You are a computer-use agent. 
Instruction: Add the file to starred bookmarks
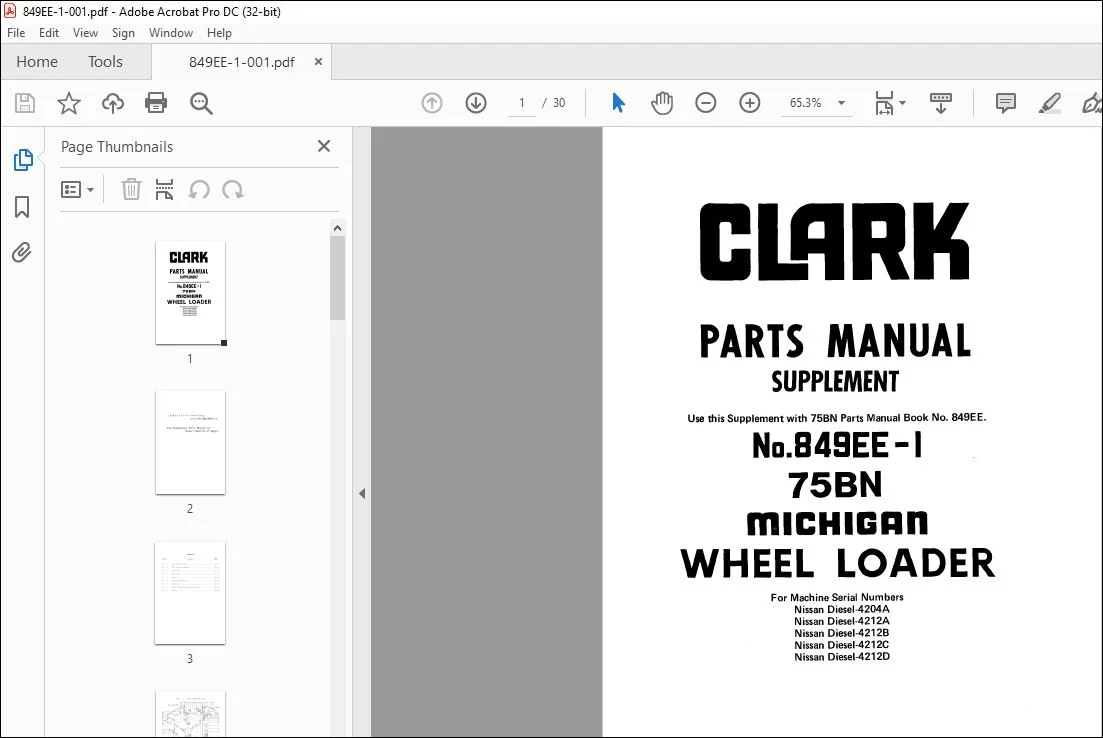[69, 103]
